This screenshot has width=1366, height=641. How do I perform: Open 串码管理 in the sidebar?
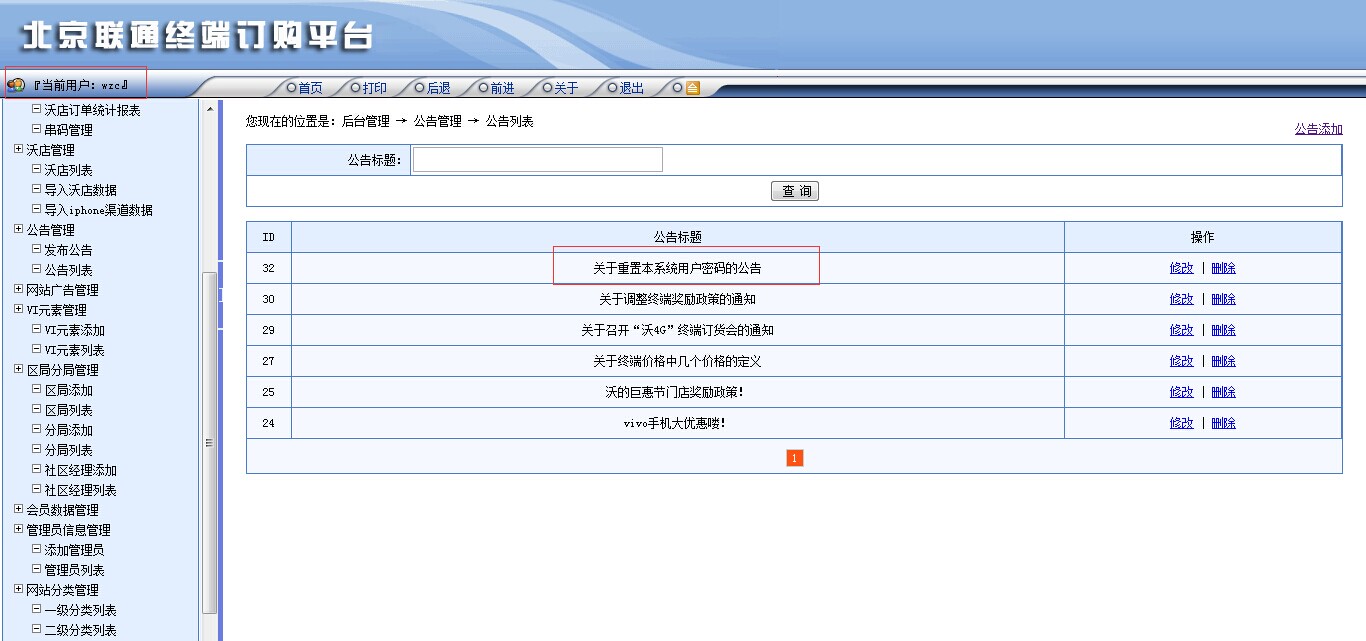pos(68,130)
